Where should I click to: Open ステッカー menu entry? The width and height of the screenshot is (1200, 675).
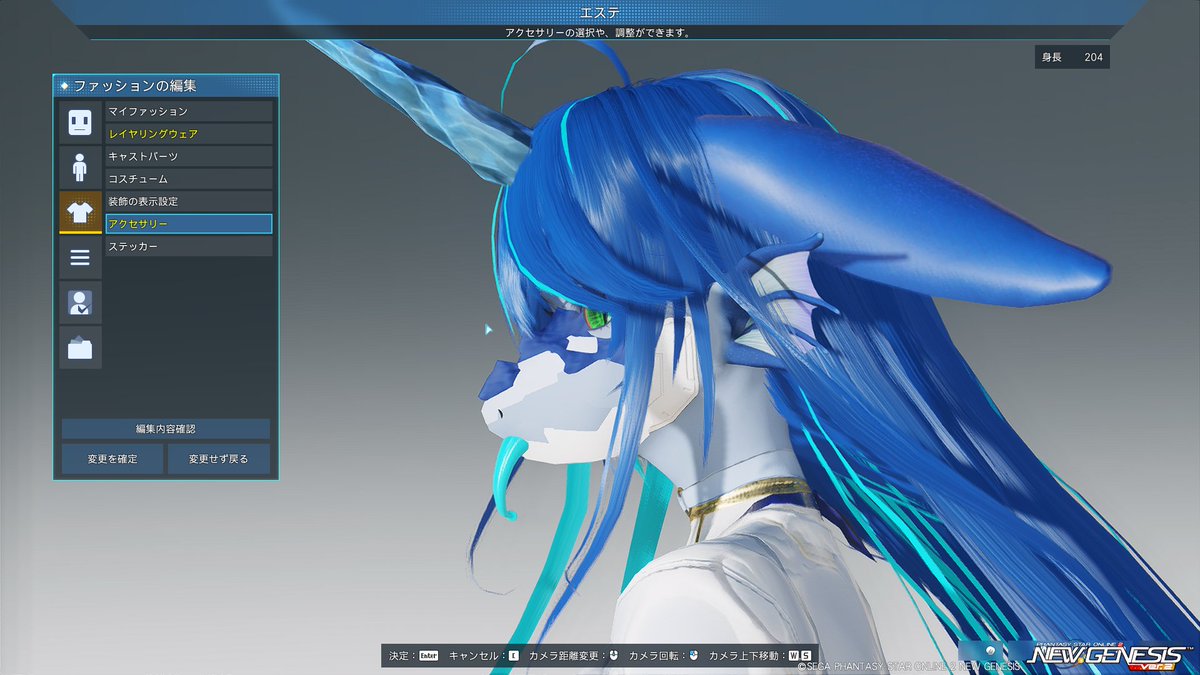click(189, 246)
